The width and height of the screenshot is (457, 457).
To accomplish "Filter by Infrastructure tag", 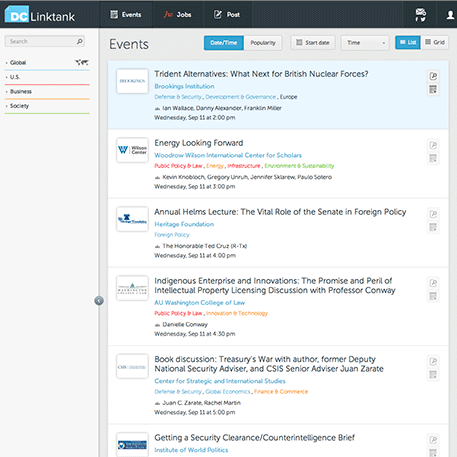I will (244, 166).
